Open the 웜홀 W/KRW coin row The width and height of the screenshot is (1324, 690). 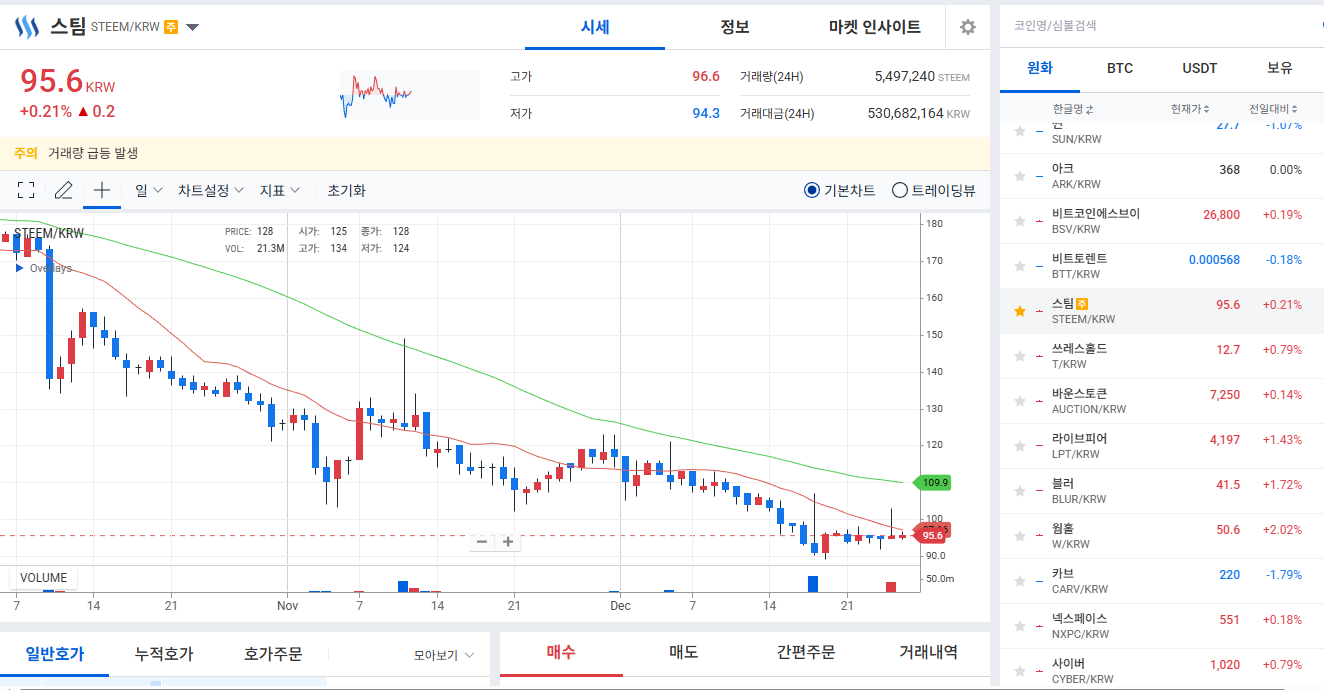coord(1162,536)
